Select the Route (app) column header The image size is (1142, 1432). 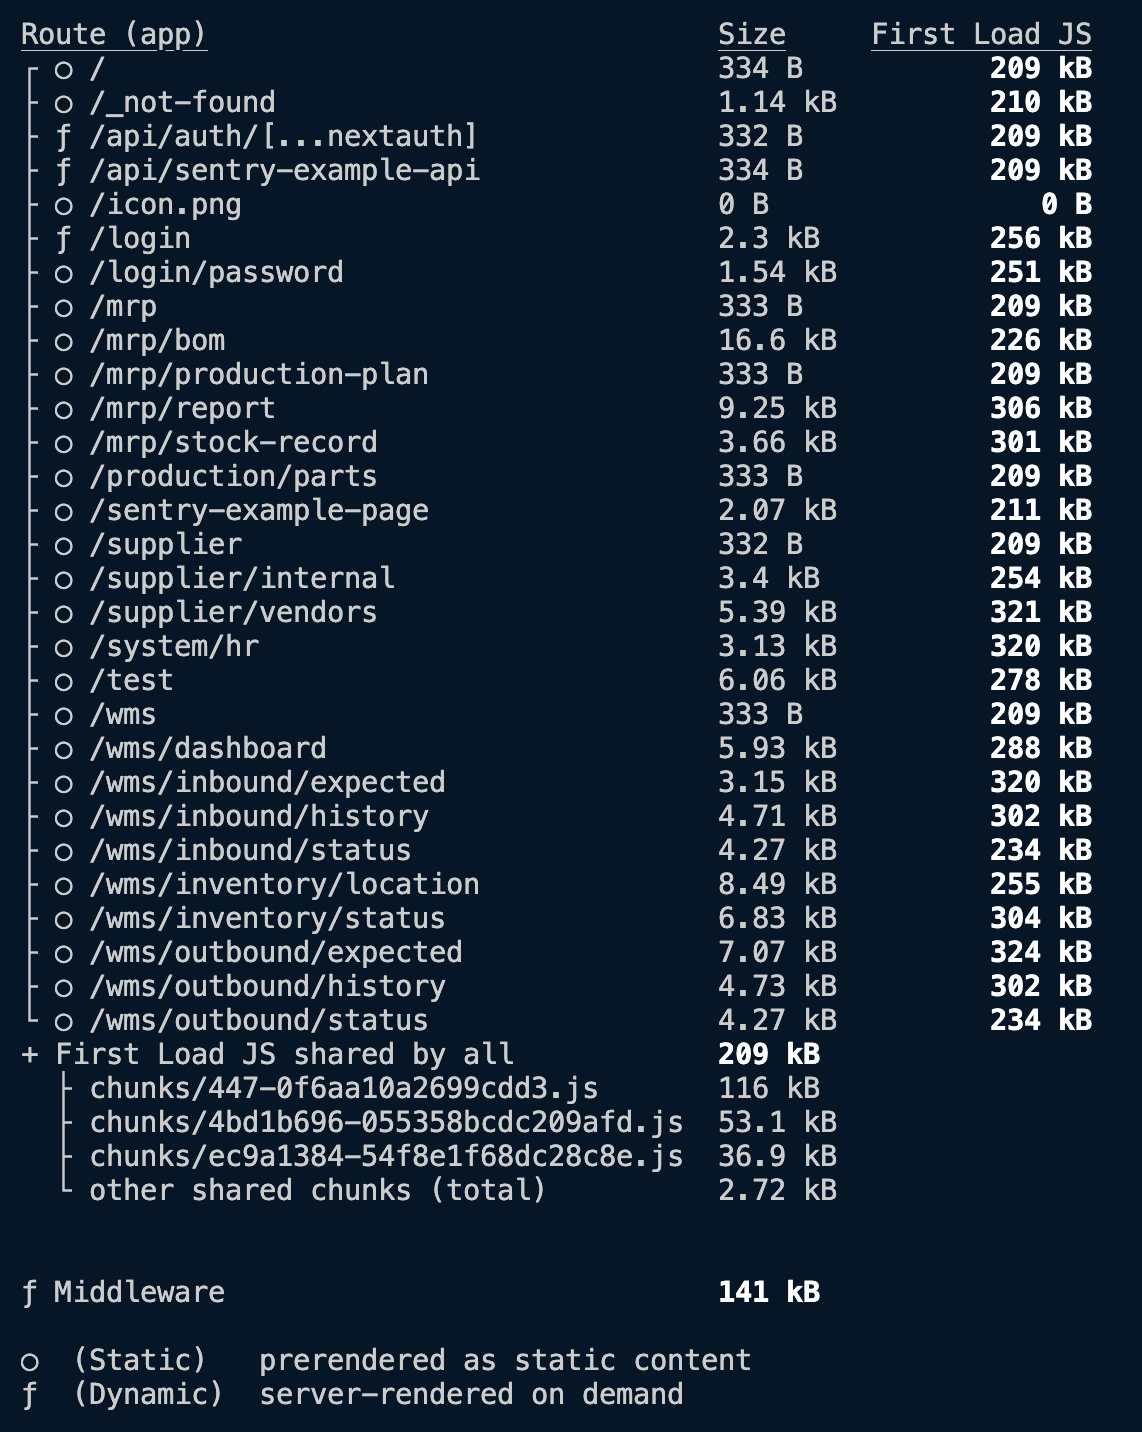pyautogui.click(x=114, y=35)
